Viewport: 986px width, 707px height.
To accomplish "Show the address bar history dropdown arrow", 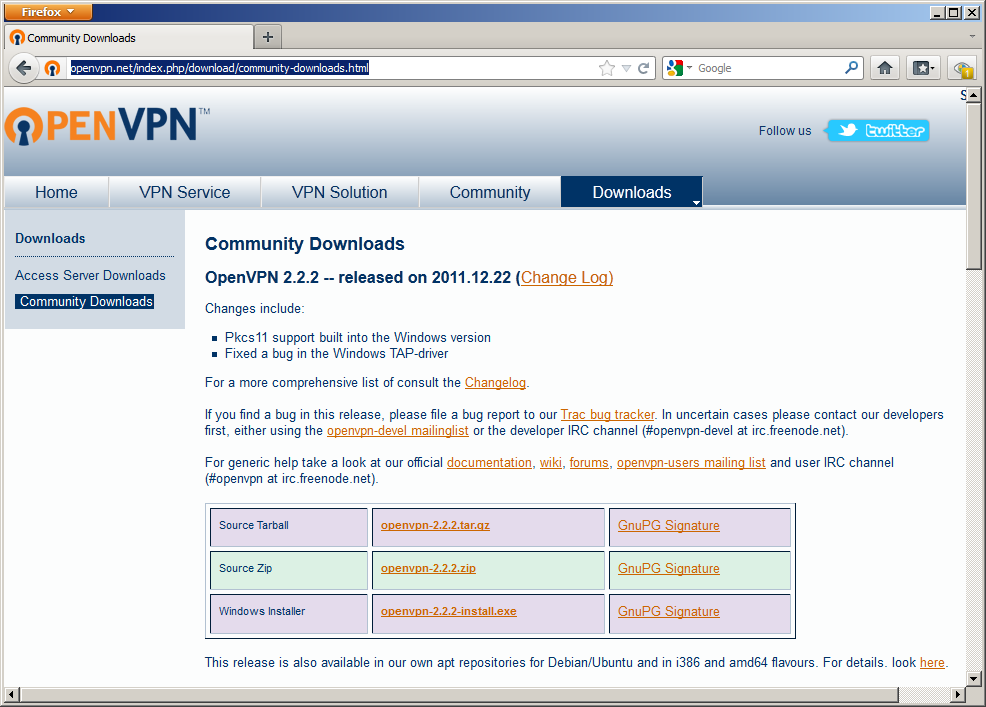I will pos(626,68).
